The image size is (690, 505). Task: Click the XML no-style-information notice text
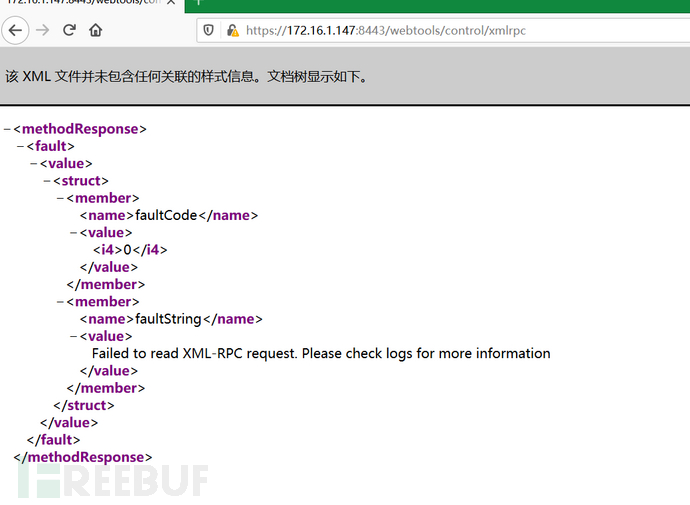187,77
